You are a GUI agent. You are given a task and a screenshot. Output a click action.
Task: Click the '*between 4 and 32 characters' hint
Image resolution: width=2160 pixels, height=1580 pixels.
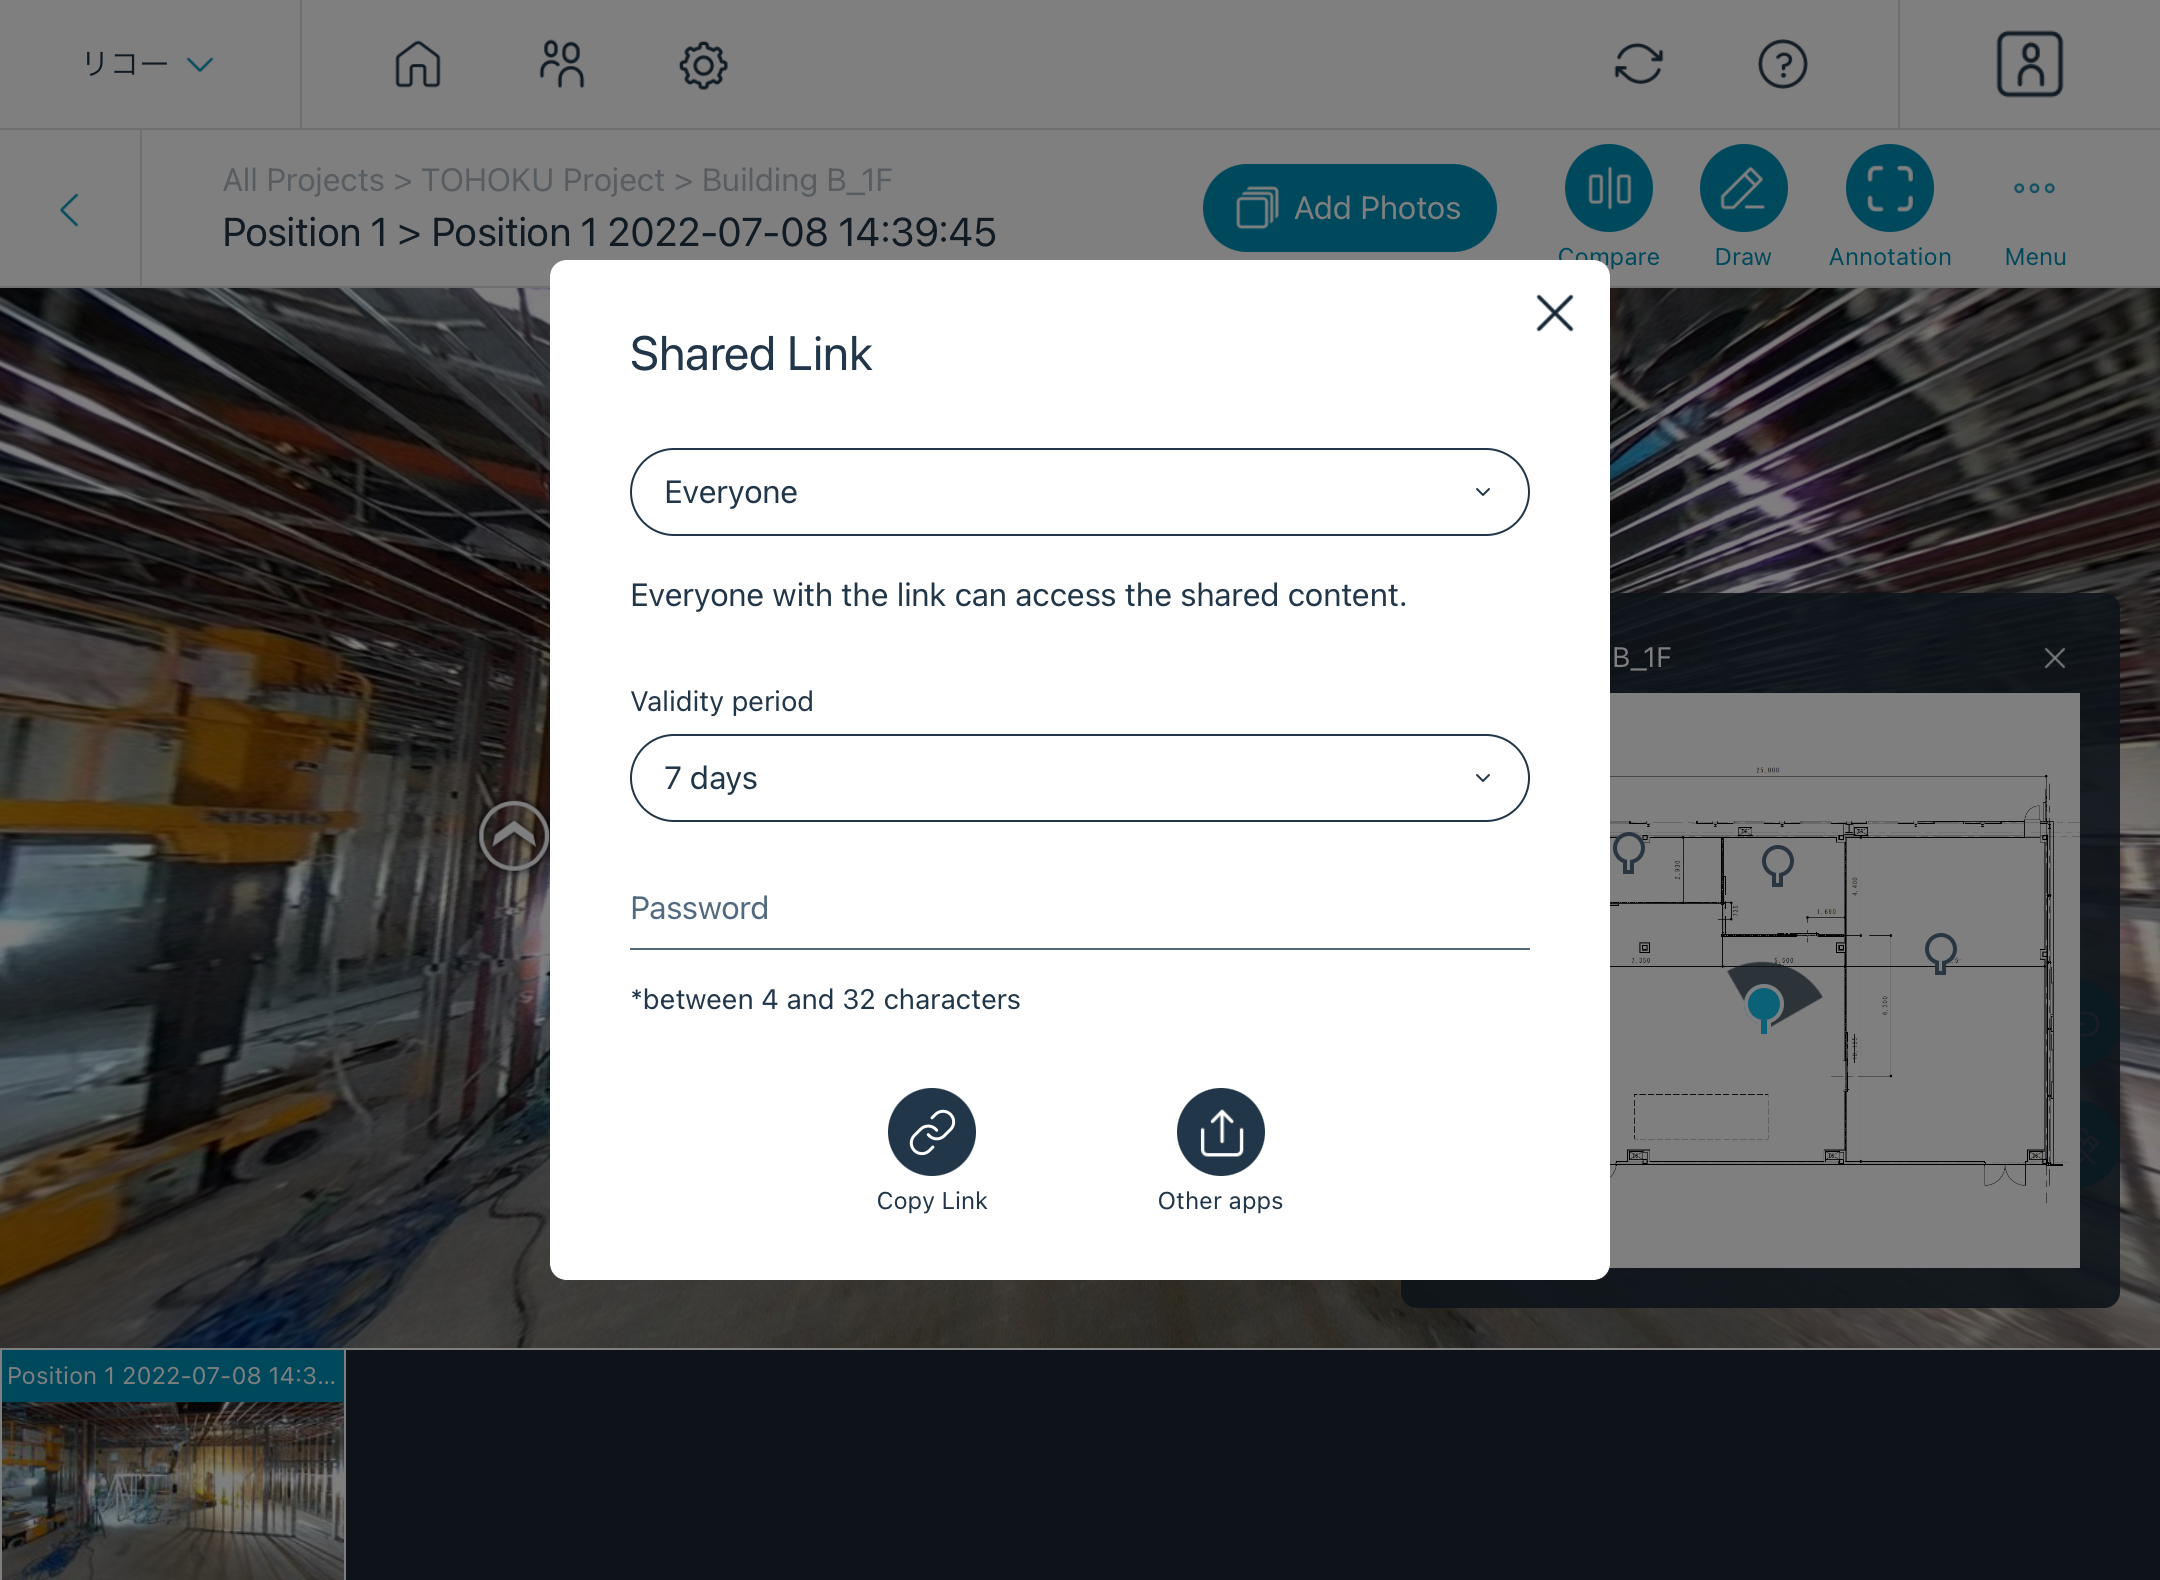point(825,999)
